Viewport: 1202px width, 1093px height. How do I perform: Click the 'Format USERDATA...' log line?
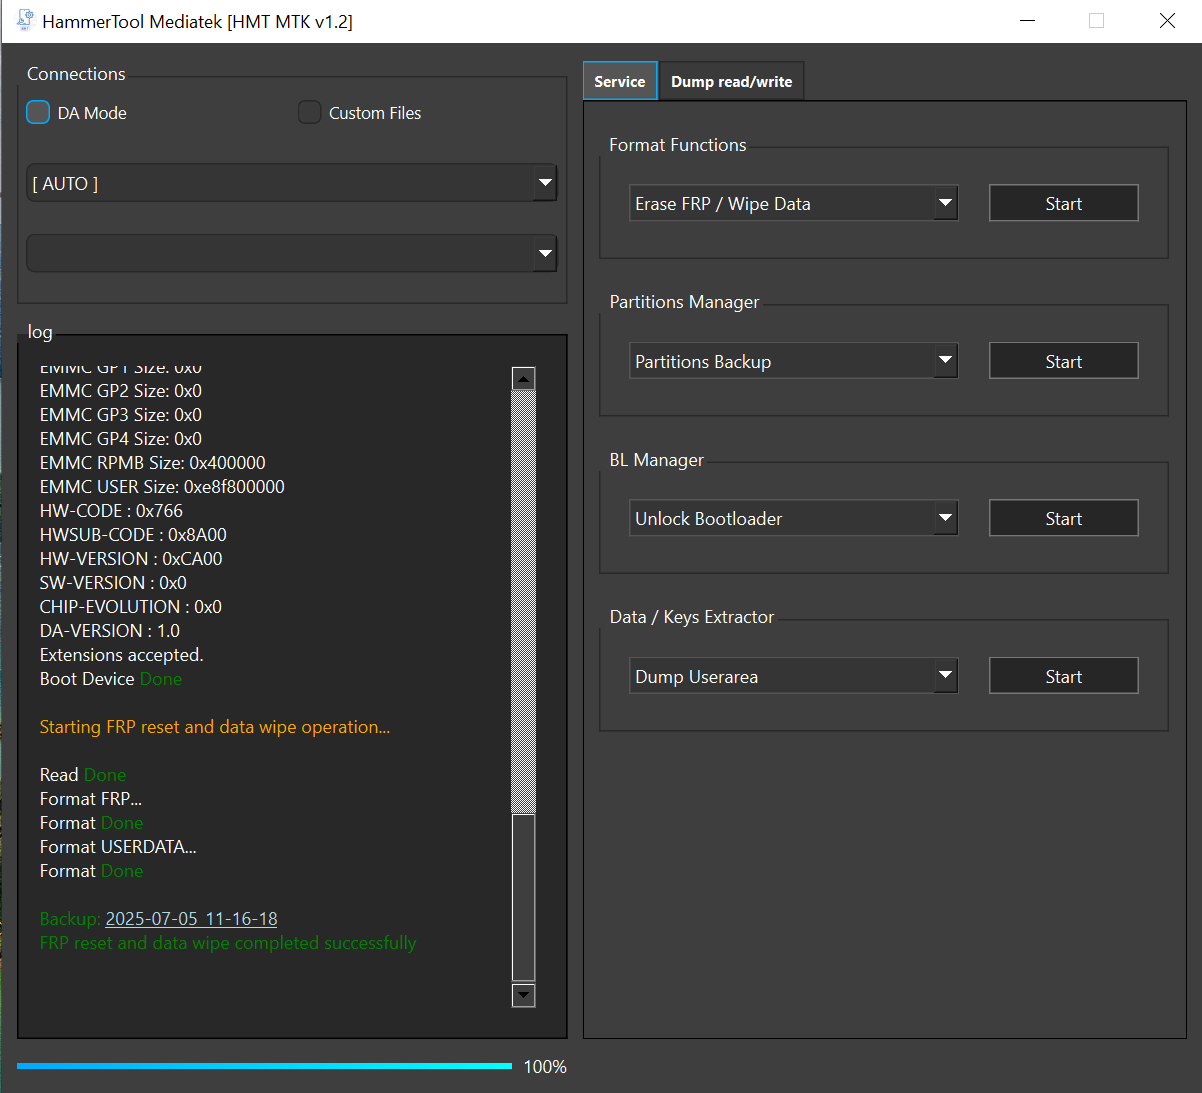(x=118, y=846)
